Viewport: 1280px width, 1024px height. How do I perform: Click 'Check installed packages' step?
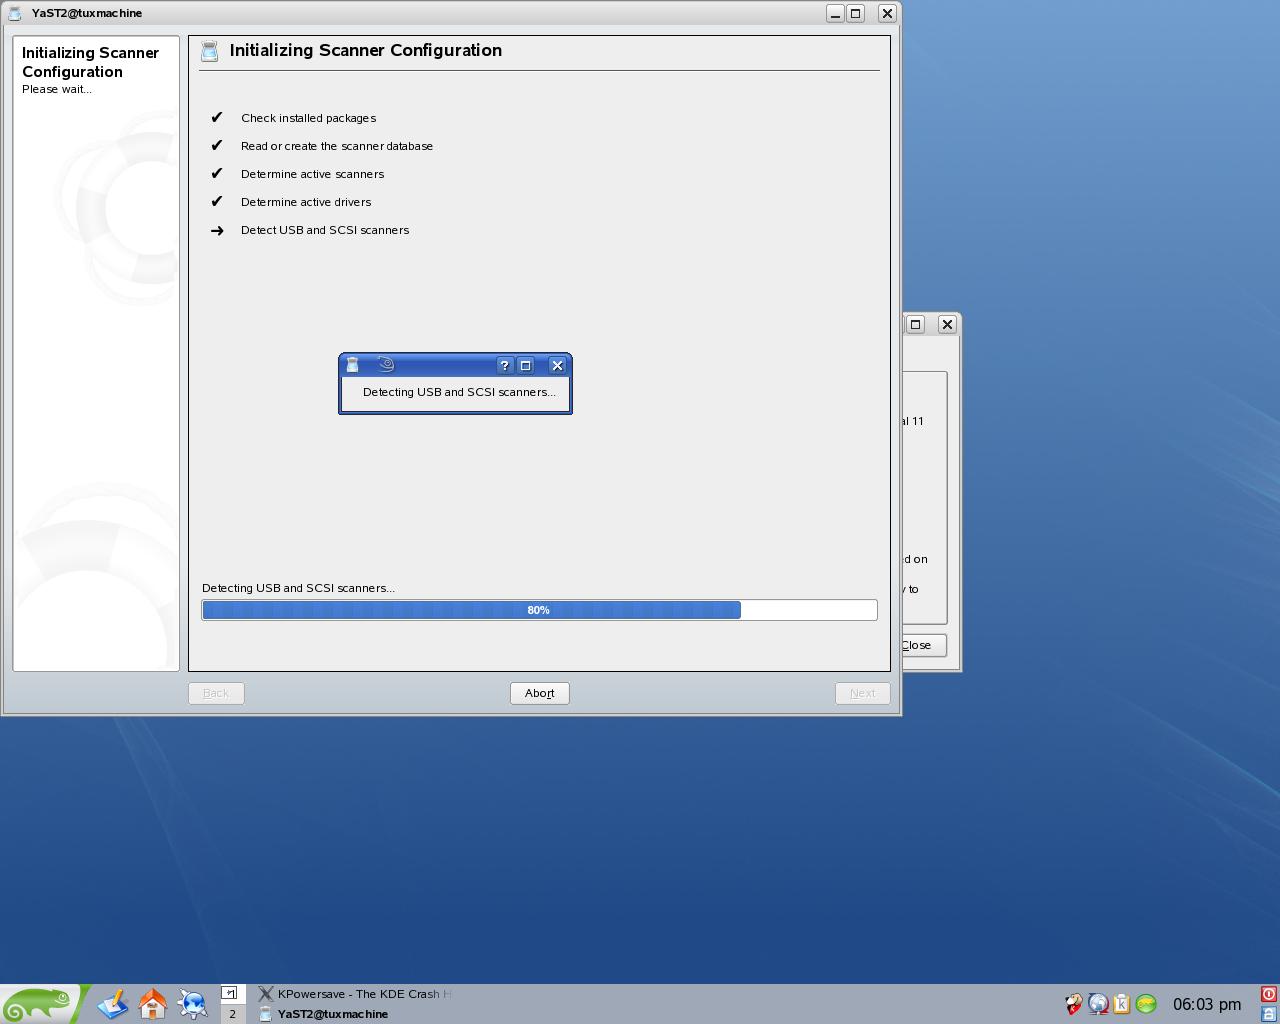308,118
